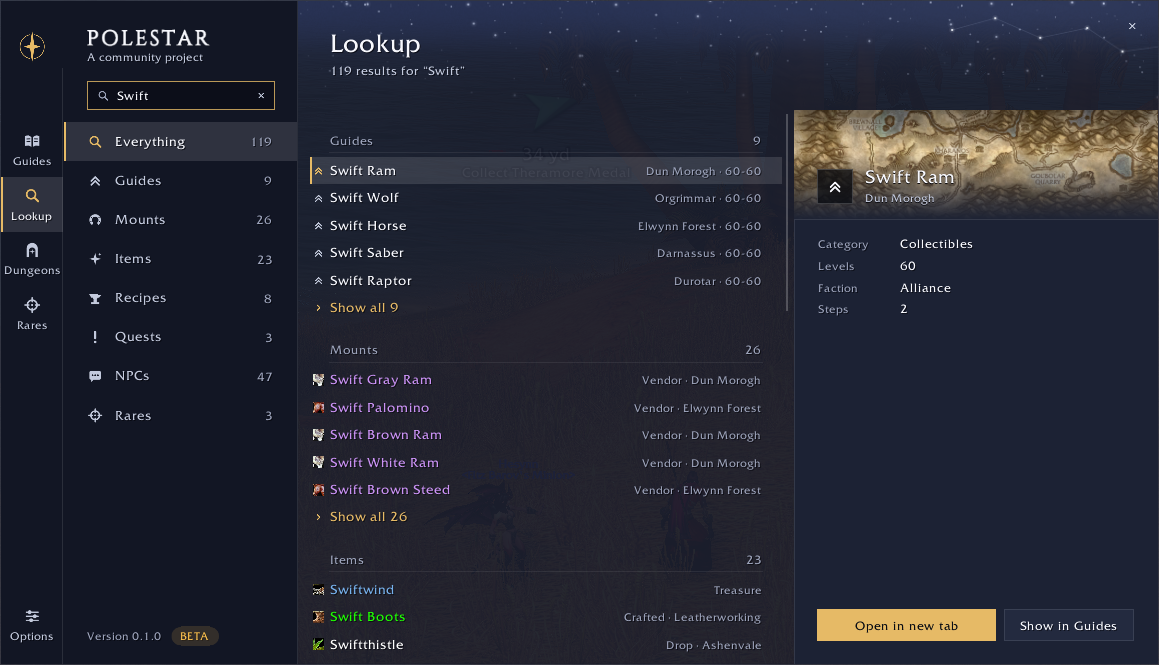Click the Swift Ram guide chevron badge
Image resolution: width=1159 pixels, height=665 pixels.
coord(835,187)
